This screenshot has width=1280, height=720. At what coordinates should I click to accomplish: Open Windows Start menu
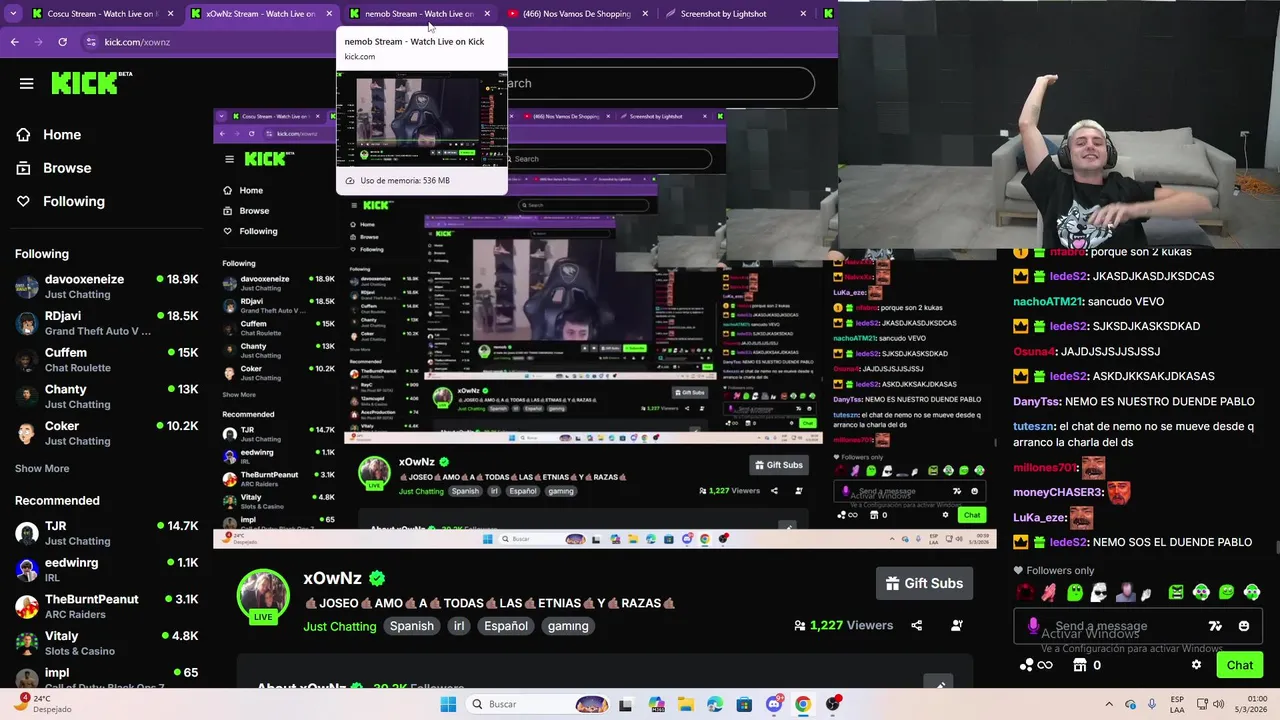448,704
